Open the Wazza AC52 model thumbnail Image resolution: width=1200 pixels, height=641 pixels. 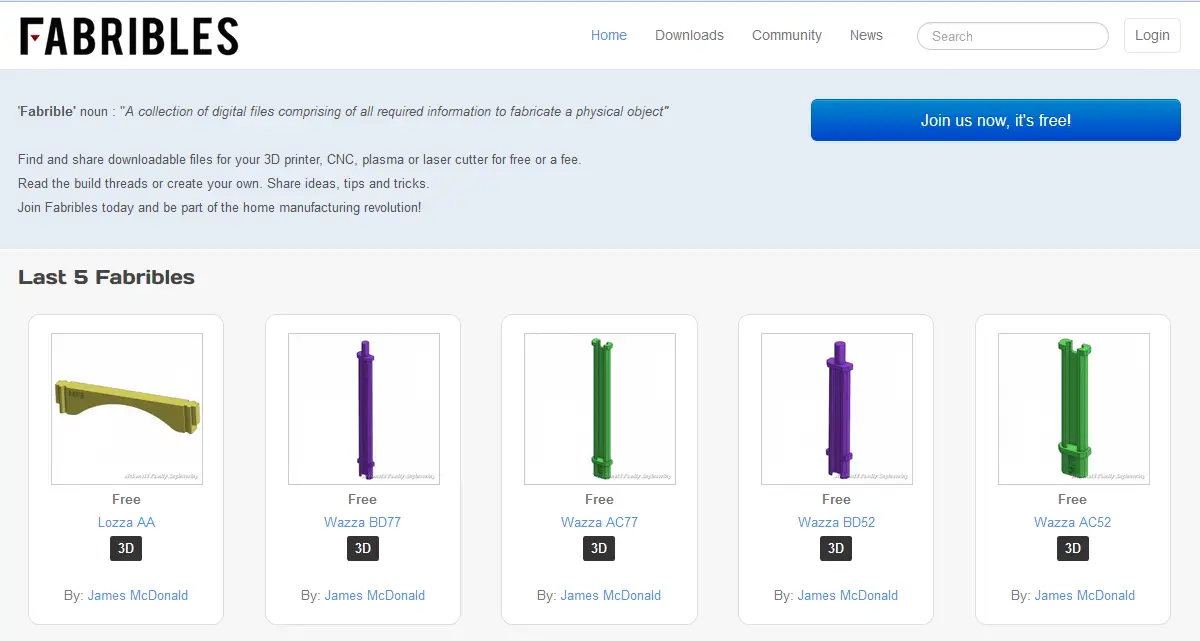click(1074, 409)
